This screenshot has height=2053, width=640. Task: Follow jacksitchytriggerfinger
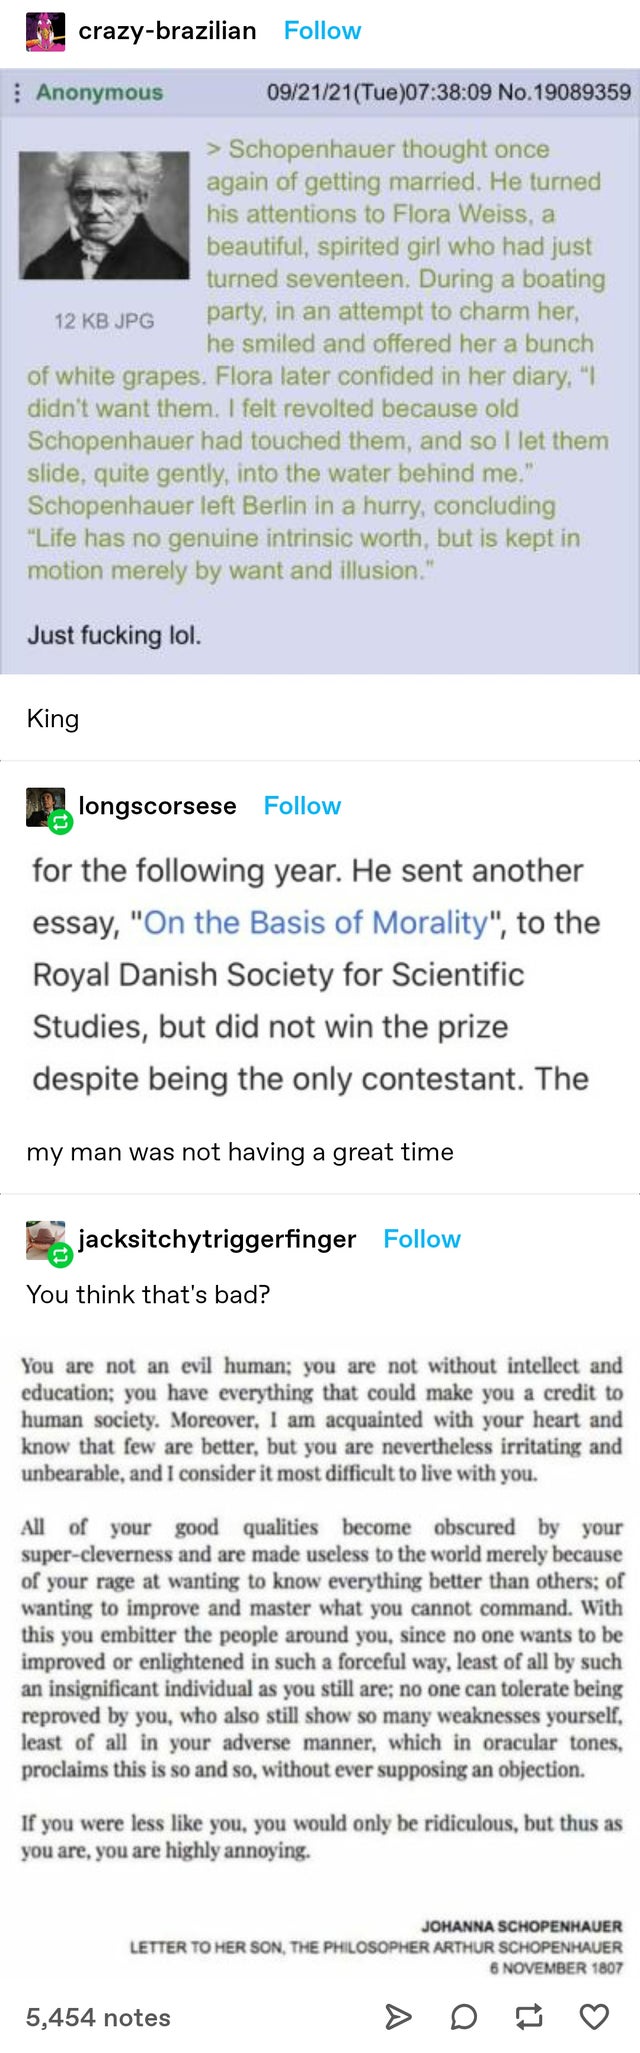click(423, 1239)
